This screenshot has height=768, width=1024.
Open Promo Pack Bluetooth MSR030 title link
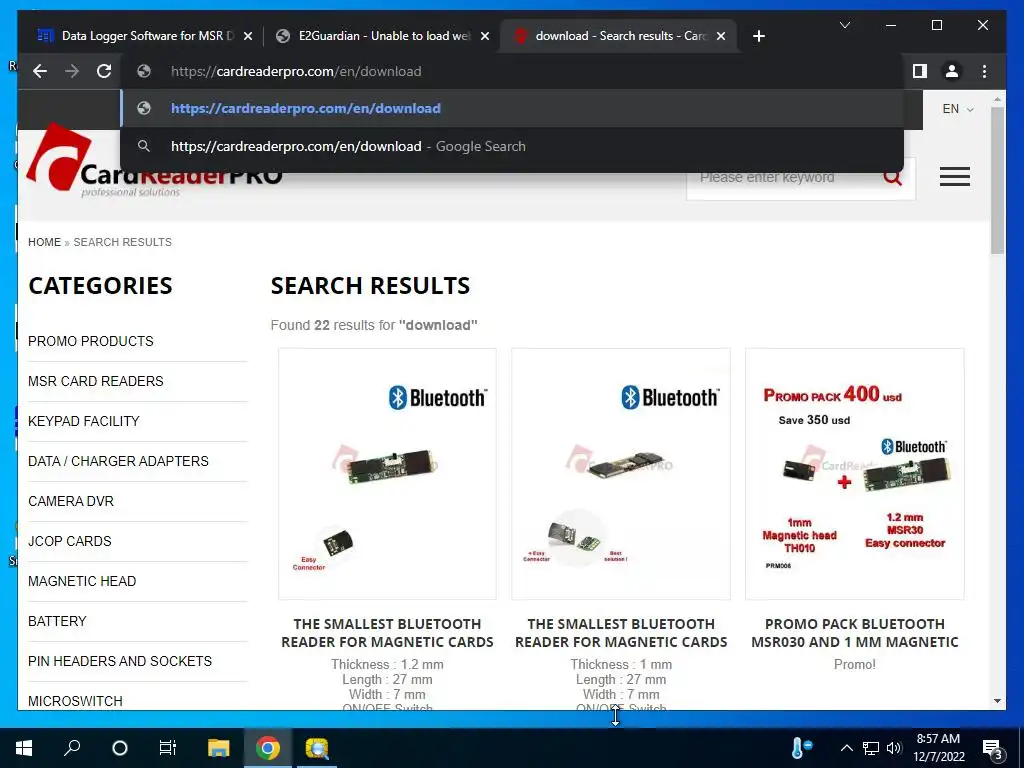point(854,633)
